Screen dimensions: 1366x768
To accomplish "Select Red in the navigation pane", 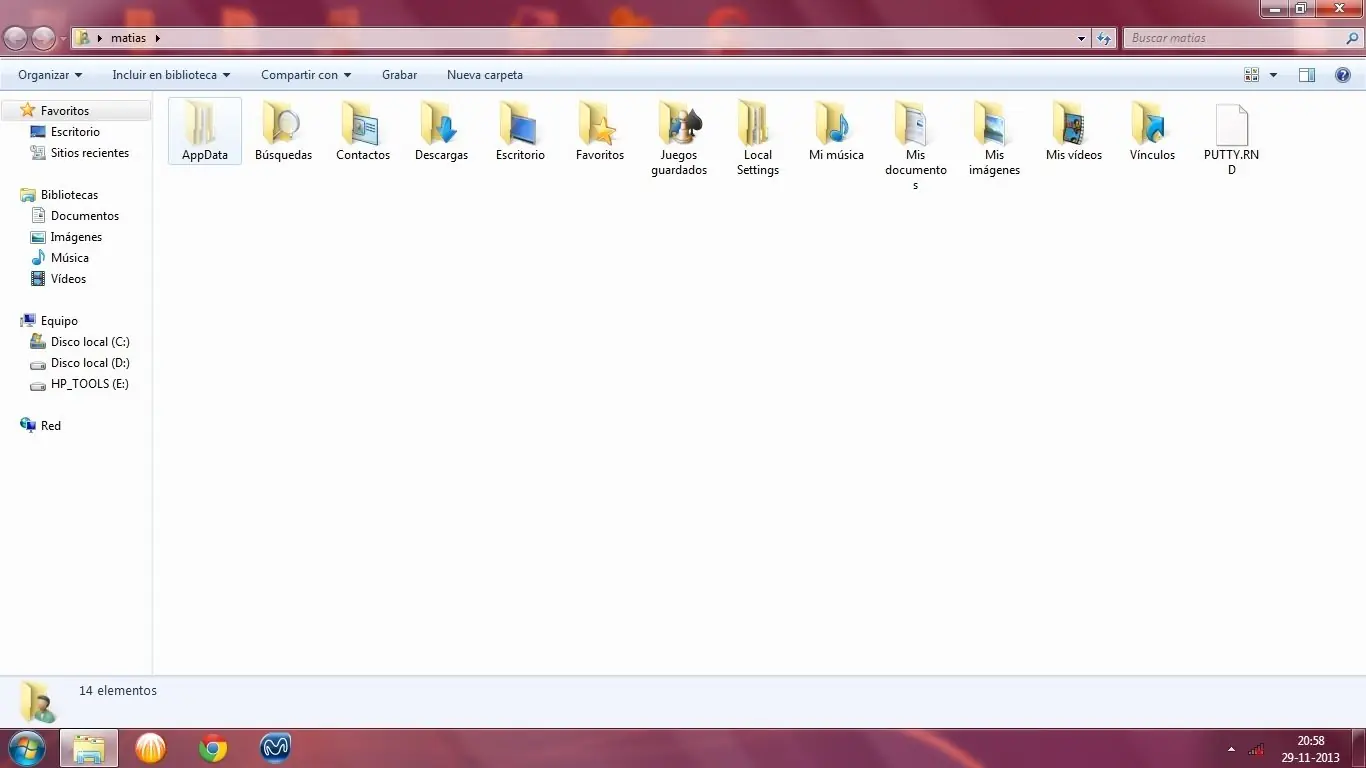I will click(50, 426).
